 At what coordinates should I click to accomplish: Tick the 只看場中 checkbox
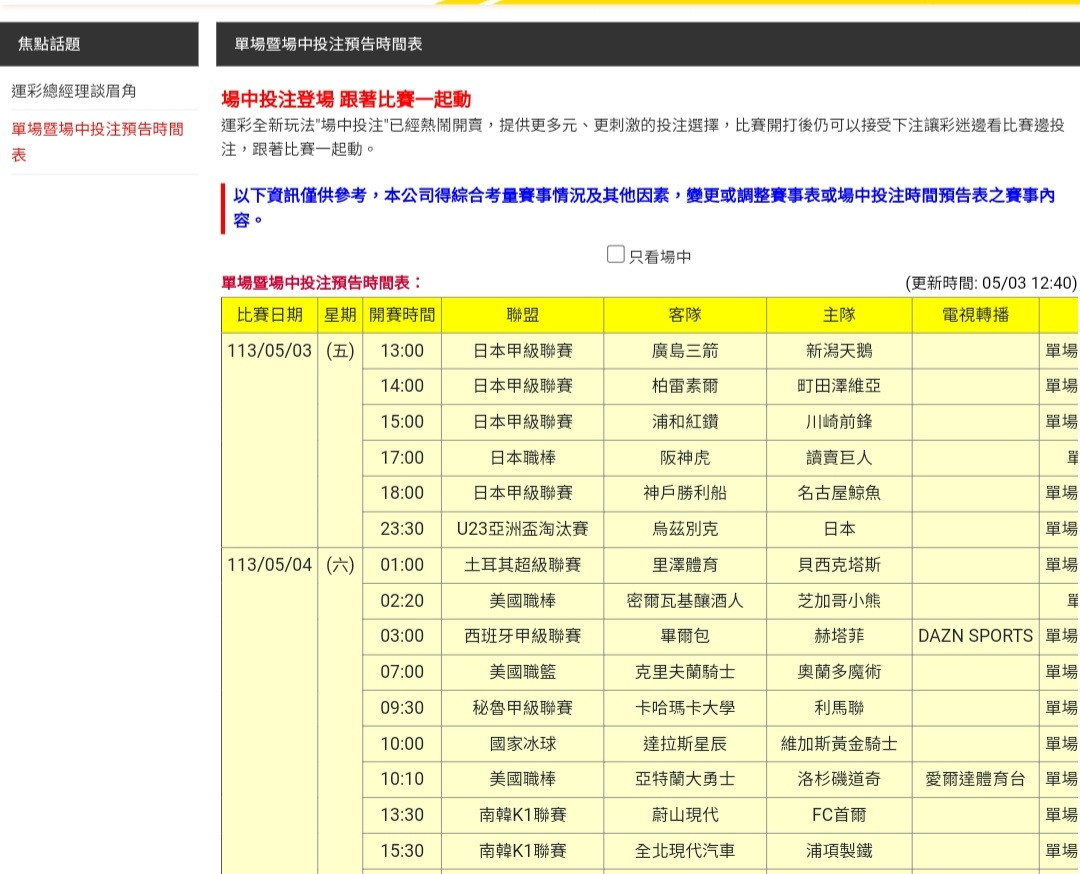click(x=616, y=254)
